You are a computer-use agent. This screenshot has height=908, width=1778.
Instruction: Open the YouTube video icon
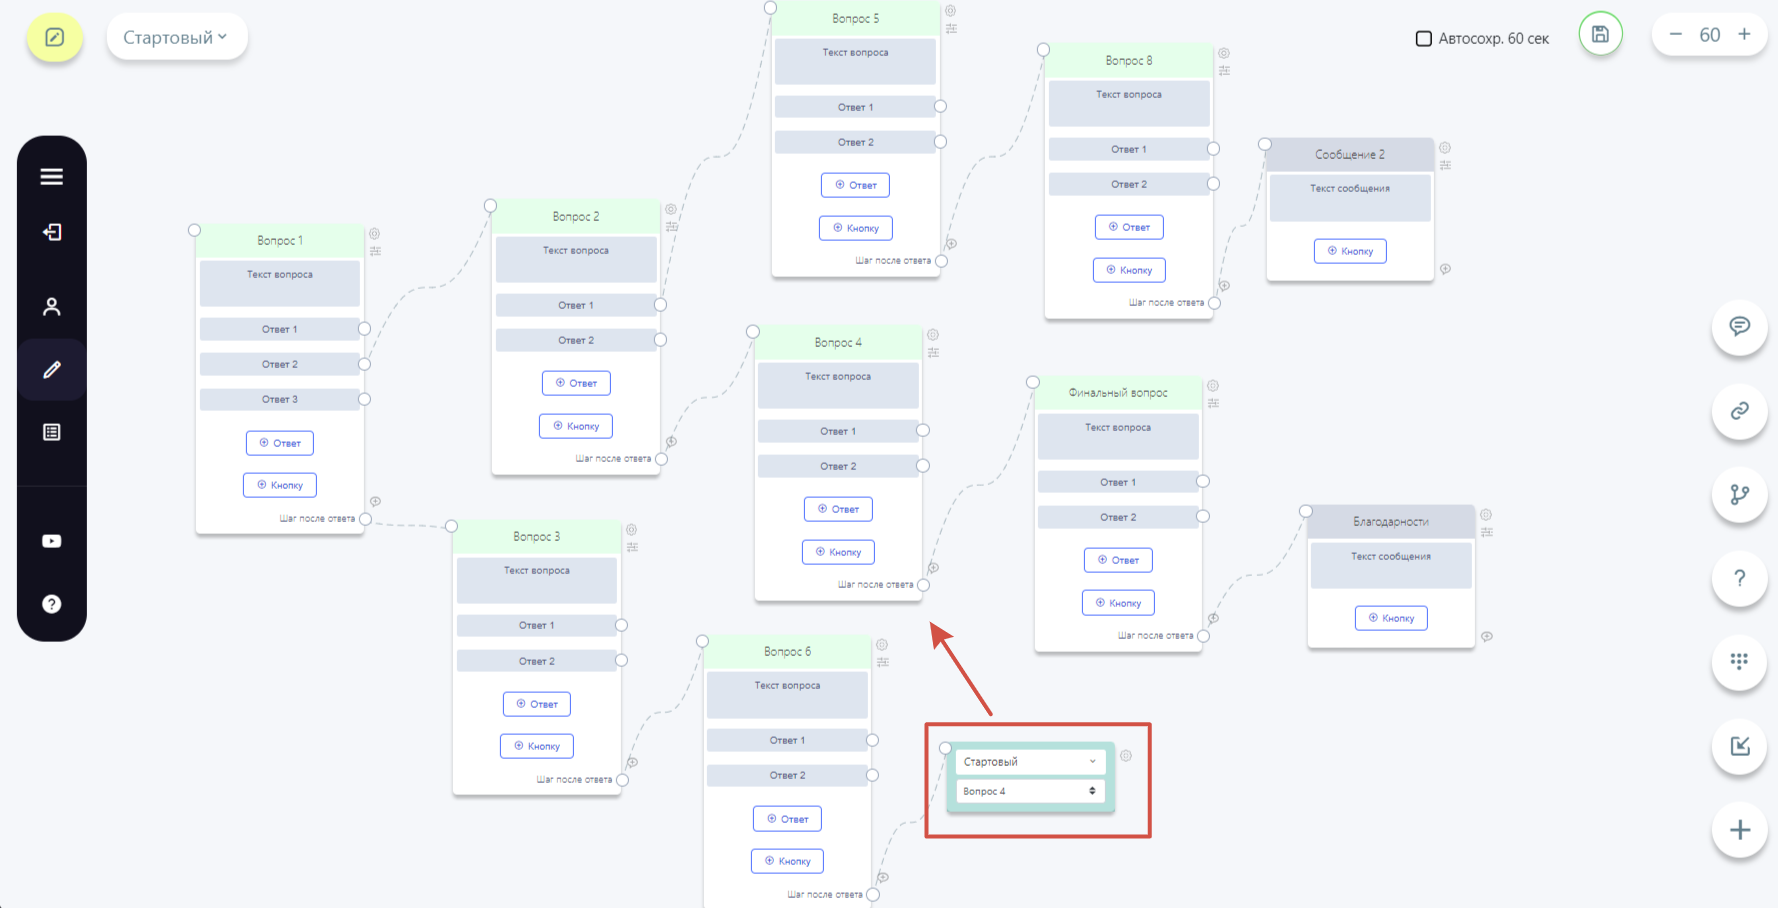coord(52,541)
